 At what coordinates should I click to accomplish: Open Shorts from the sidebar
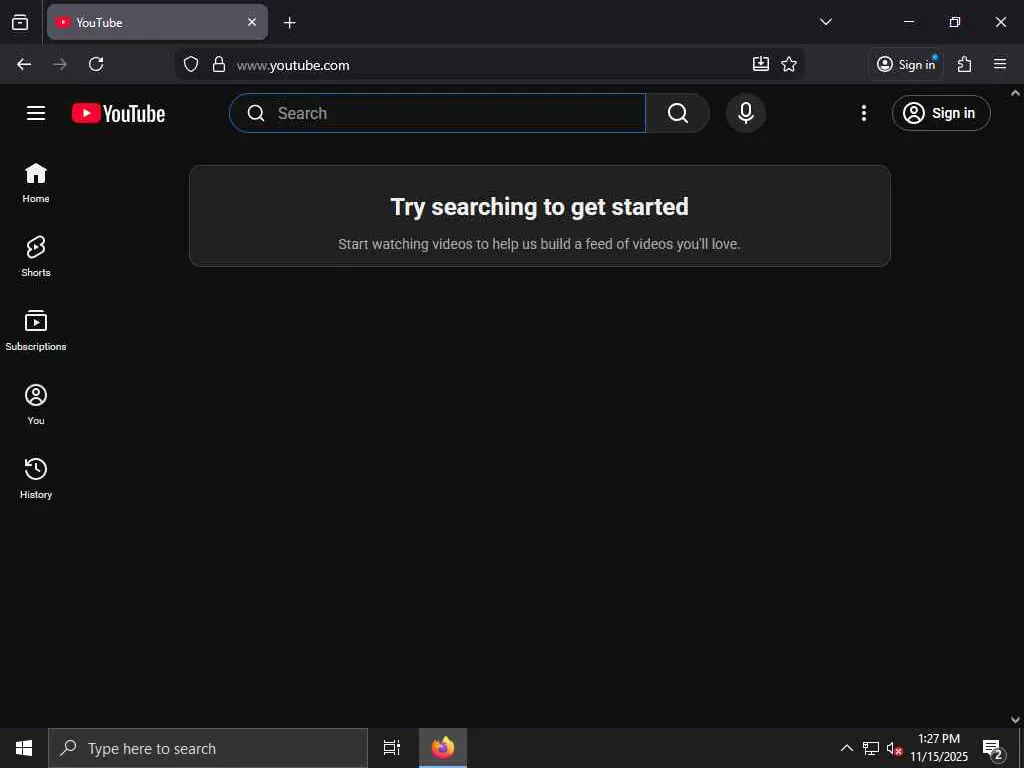click(36, 257)
